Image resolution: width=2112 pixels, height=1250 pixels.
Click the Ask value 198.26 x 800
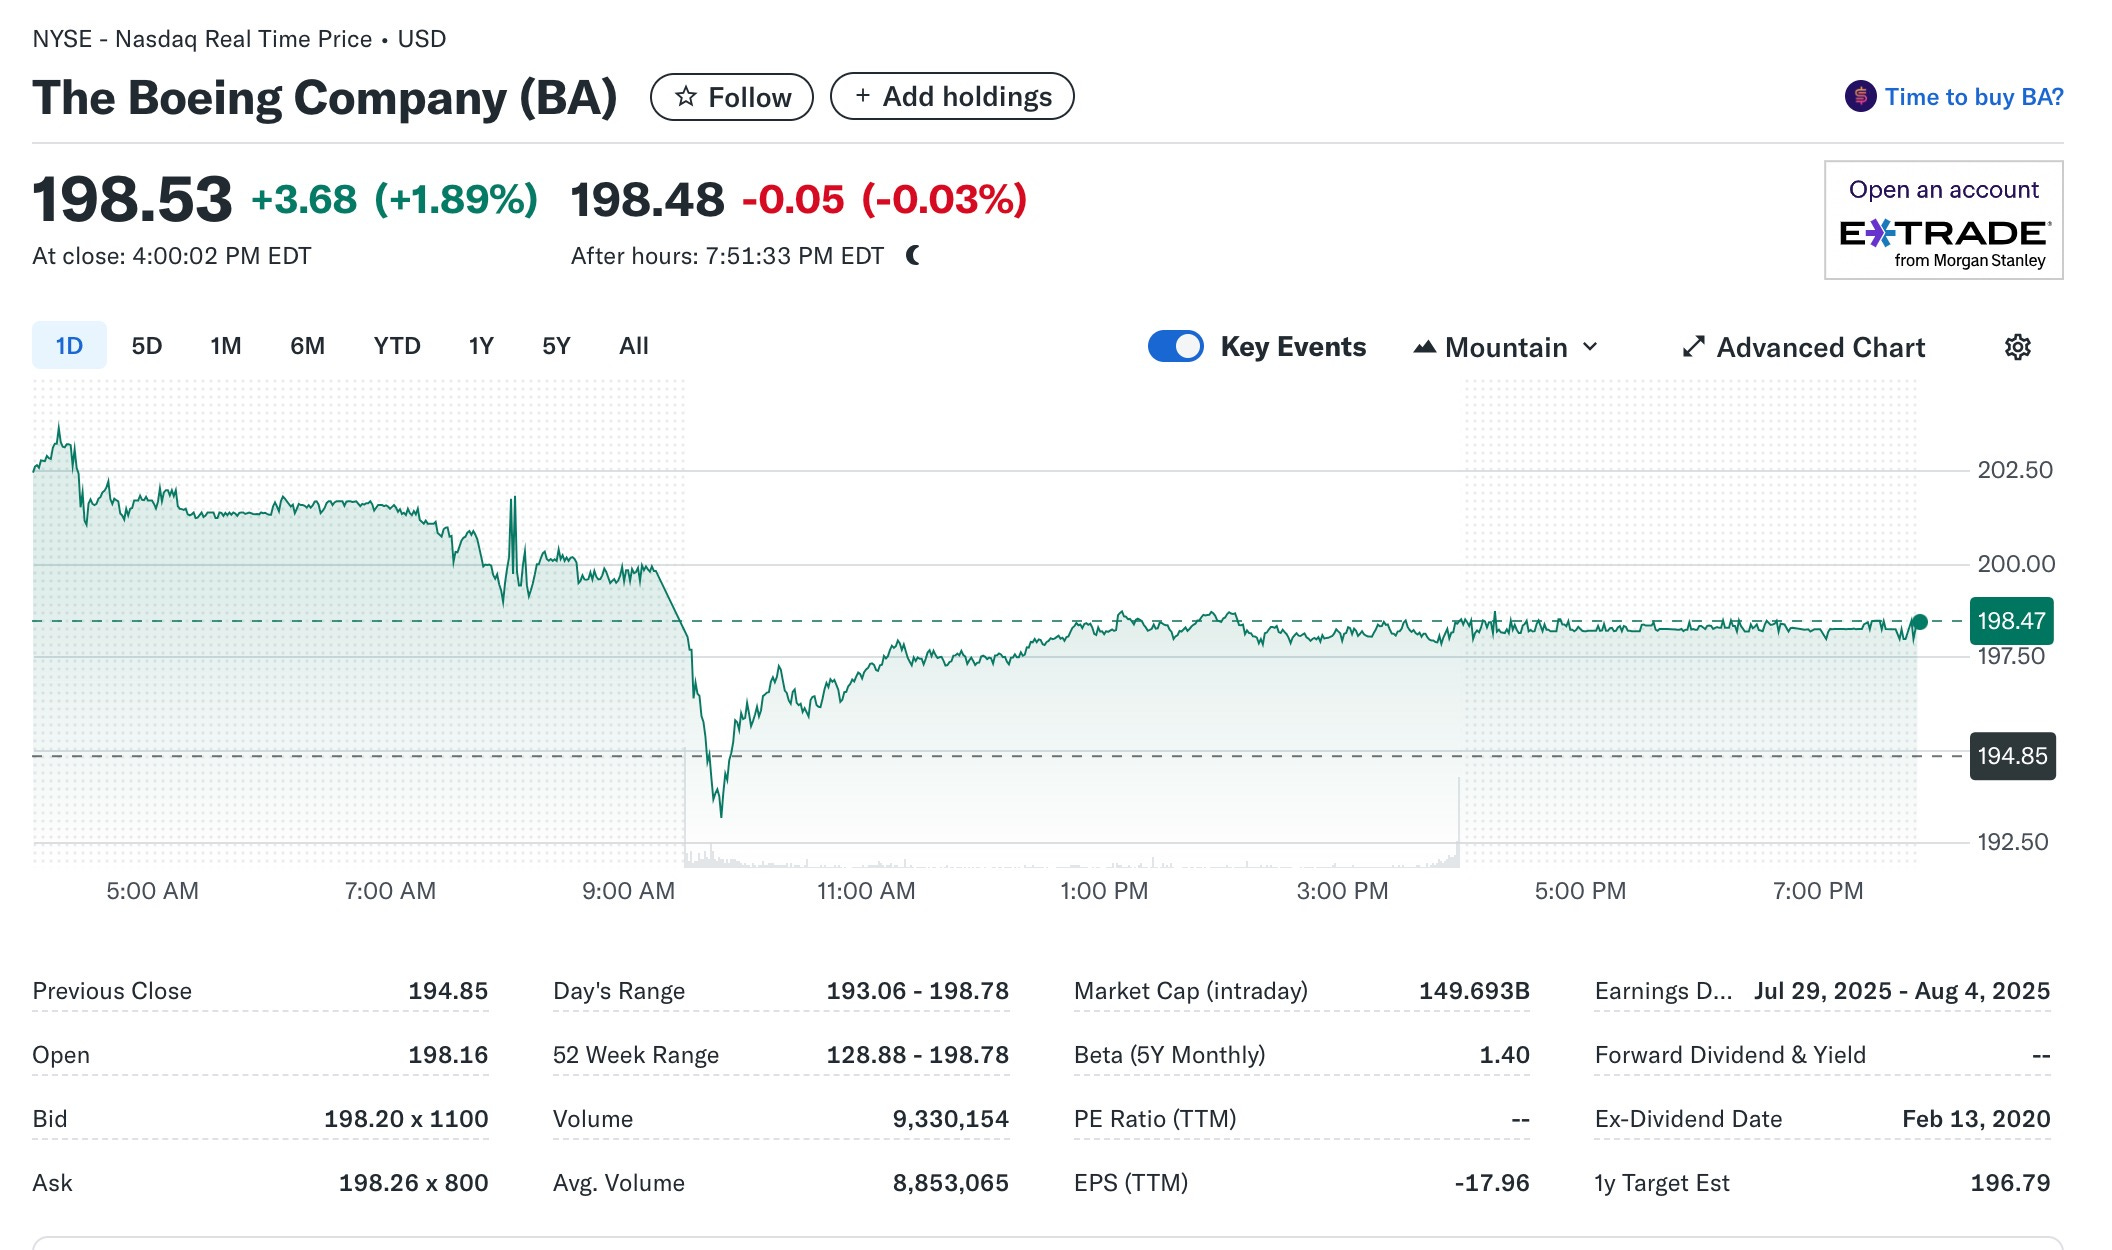pos(413,1183)
